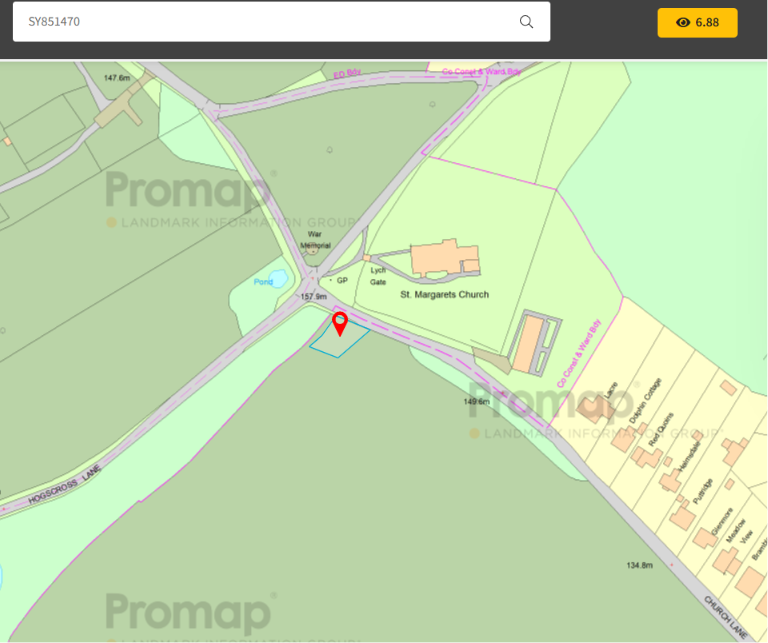
Task: Click the blue Pond label
Action: tap(263, 282)
